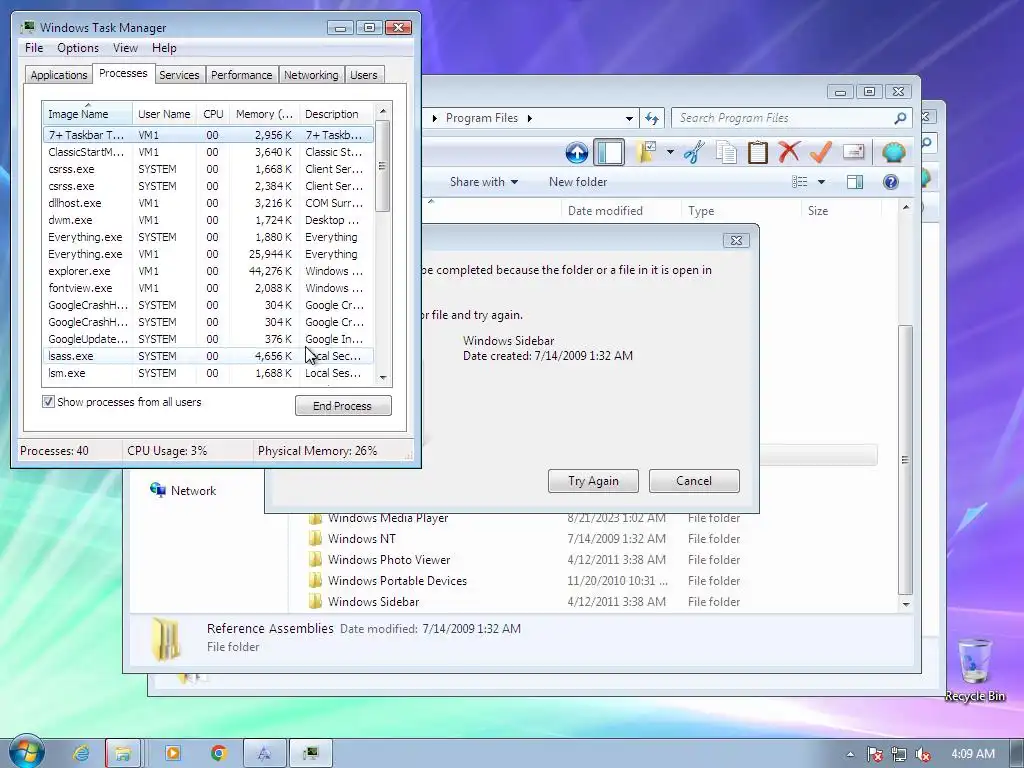Image resolution: width=1024 pixels, height=768 pixels.
Task: Launch Google Chrome from the taskbar
Action: click(x=219, y=754)
